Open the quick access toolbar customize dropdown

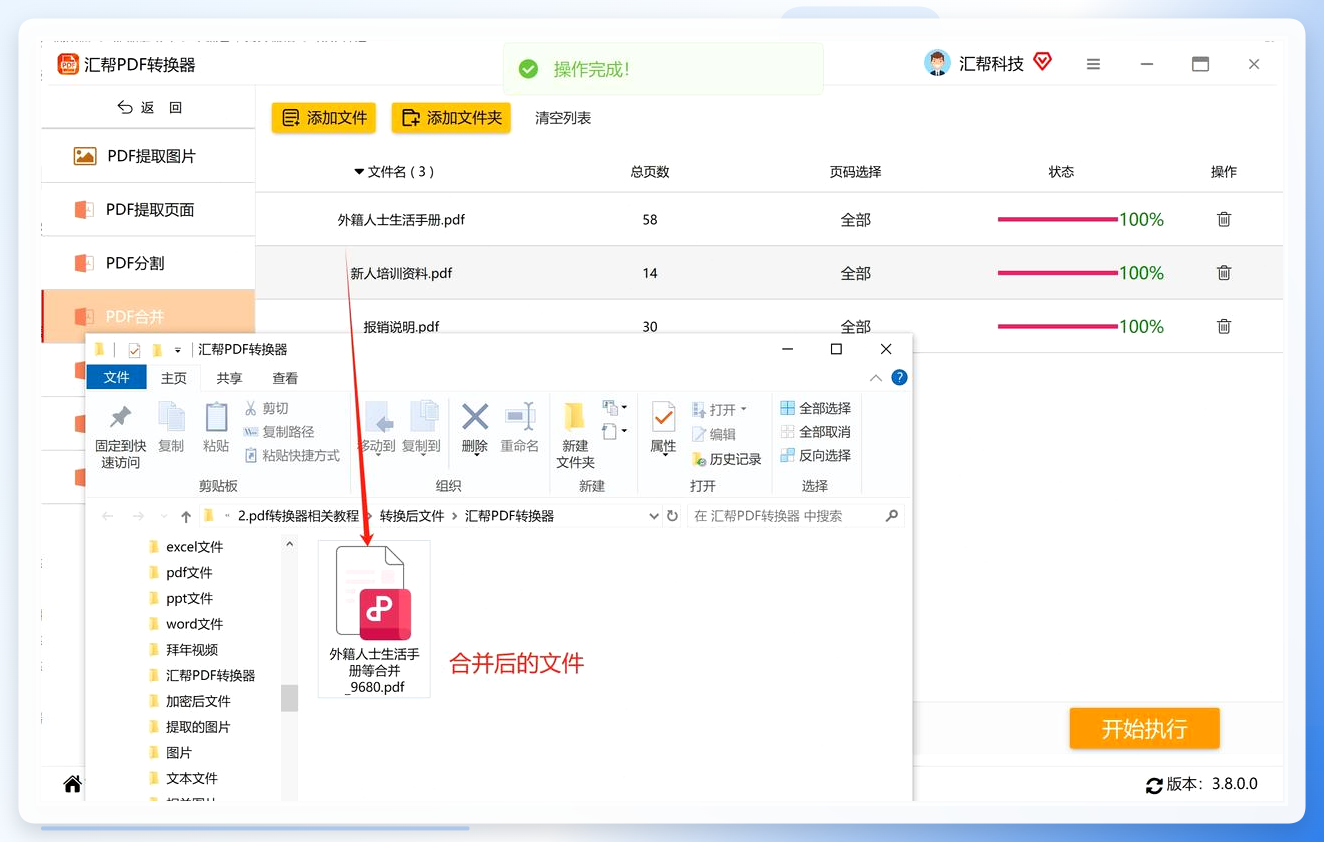pos(178,350)
